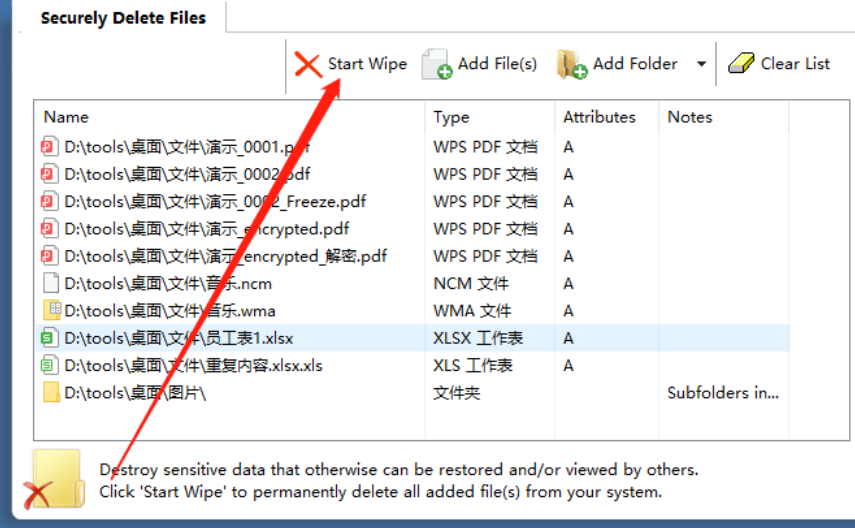
Task: Clear the list of files
Action: coord(779,64)
